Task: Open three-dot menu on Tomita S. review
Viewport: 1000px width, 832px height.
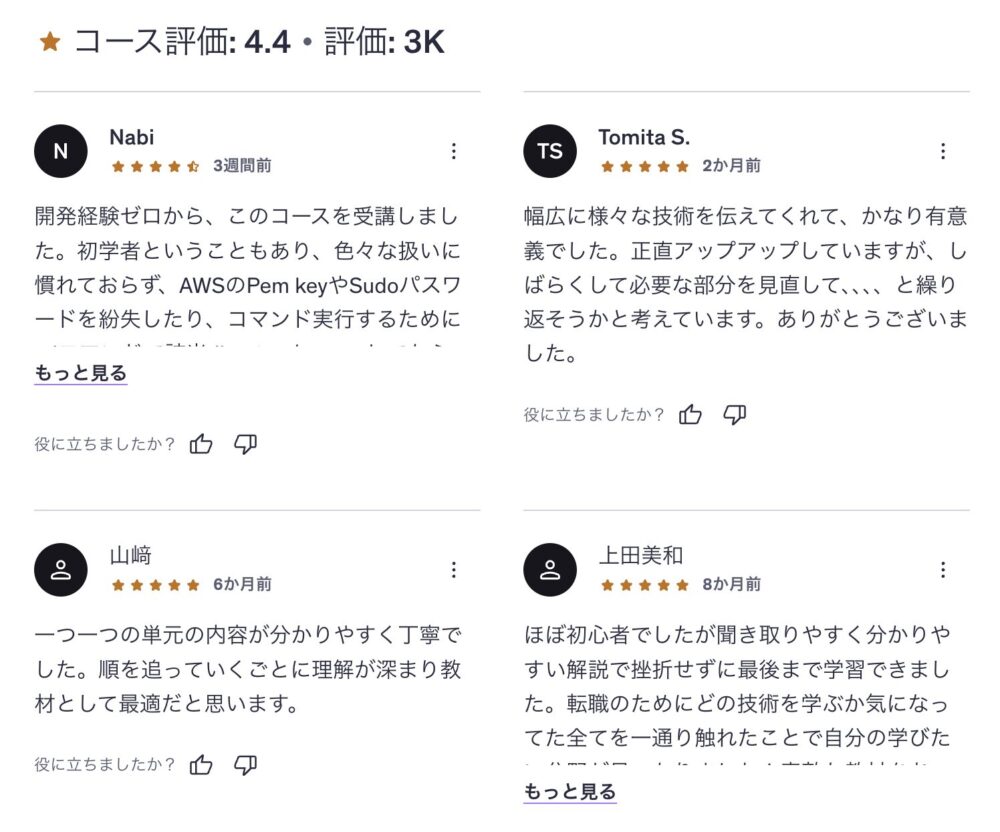Action: (942, 151)
